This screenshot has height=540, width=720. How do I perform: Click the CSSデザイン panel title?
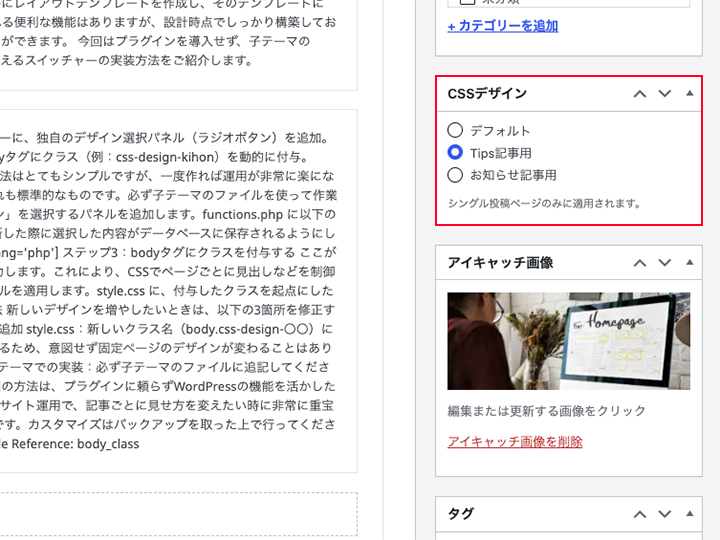(x=487, y=94)
